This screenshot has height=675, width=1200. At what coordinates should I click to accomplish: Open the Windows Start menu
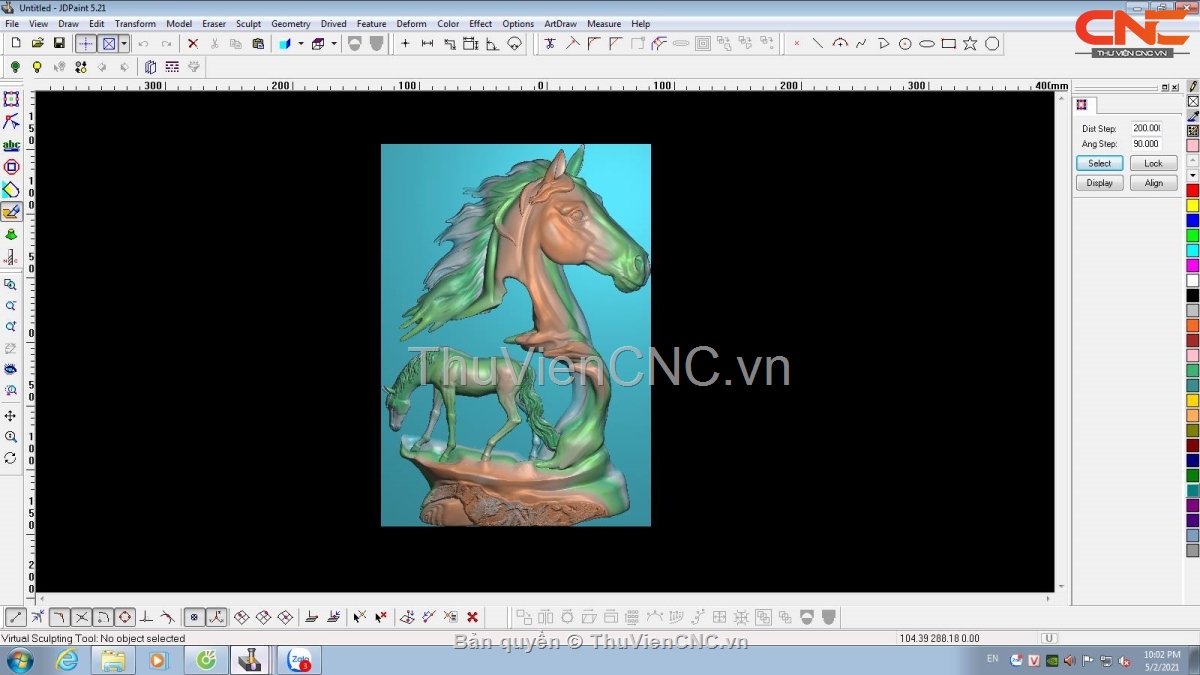coord(19,660)
